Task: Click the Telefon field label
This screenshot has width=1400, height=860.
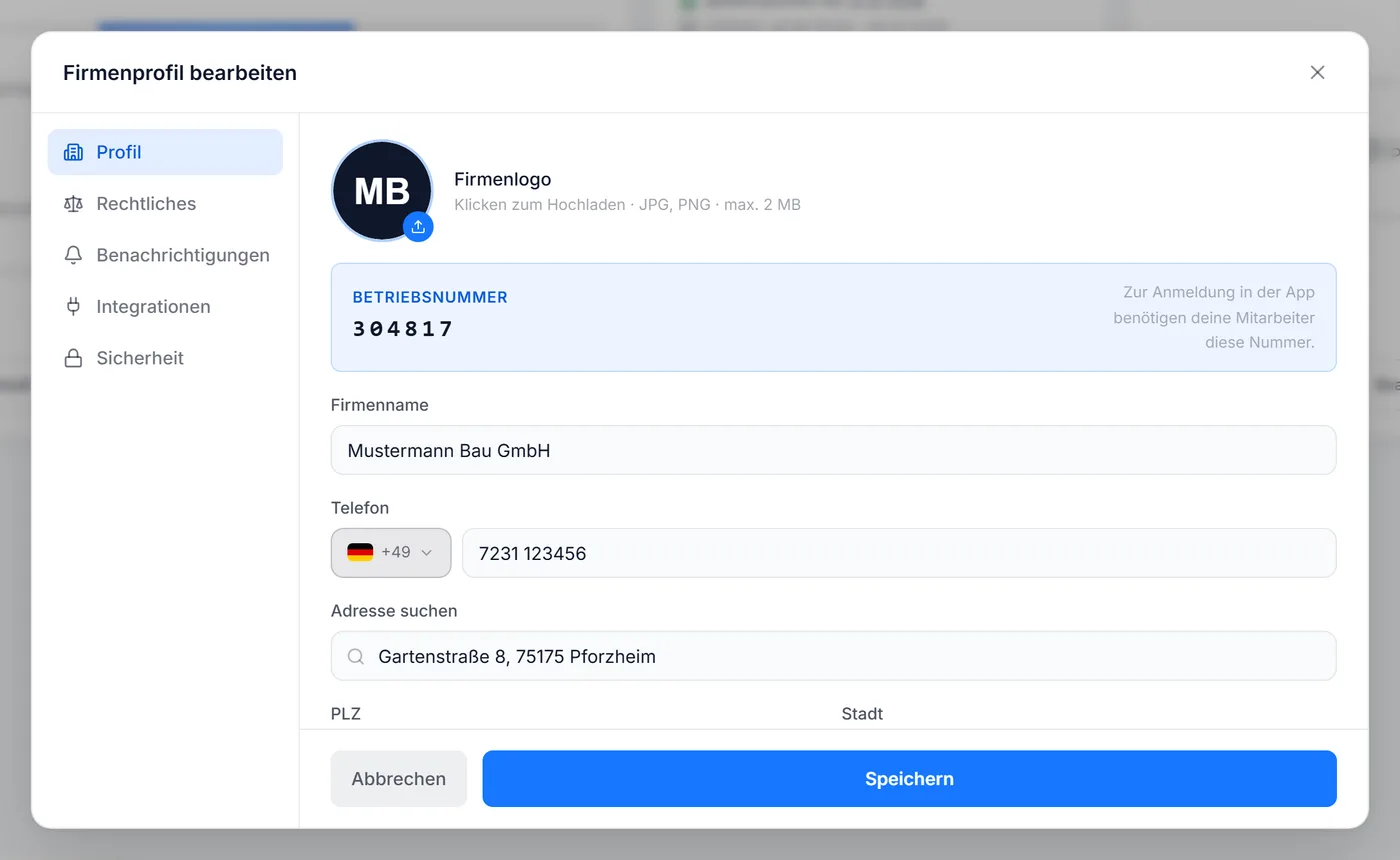Action: pos(360,508)
